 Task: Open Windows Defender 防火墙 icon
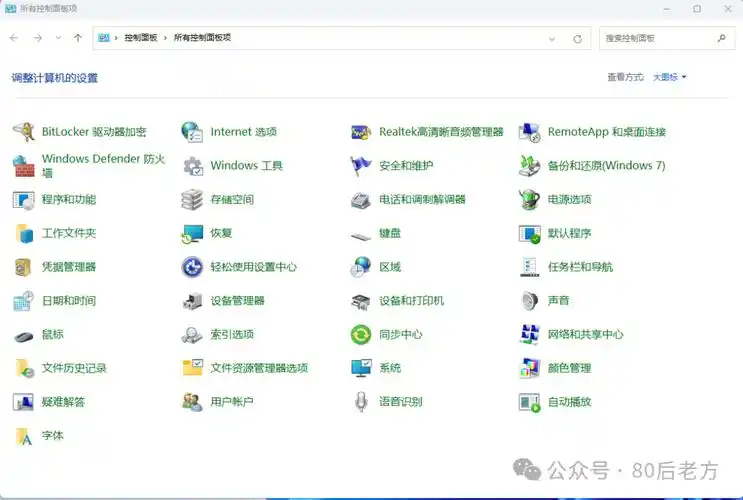click(x=24, y=166)
